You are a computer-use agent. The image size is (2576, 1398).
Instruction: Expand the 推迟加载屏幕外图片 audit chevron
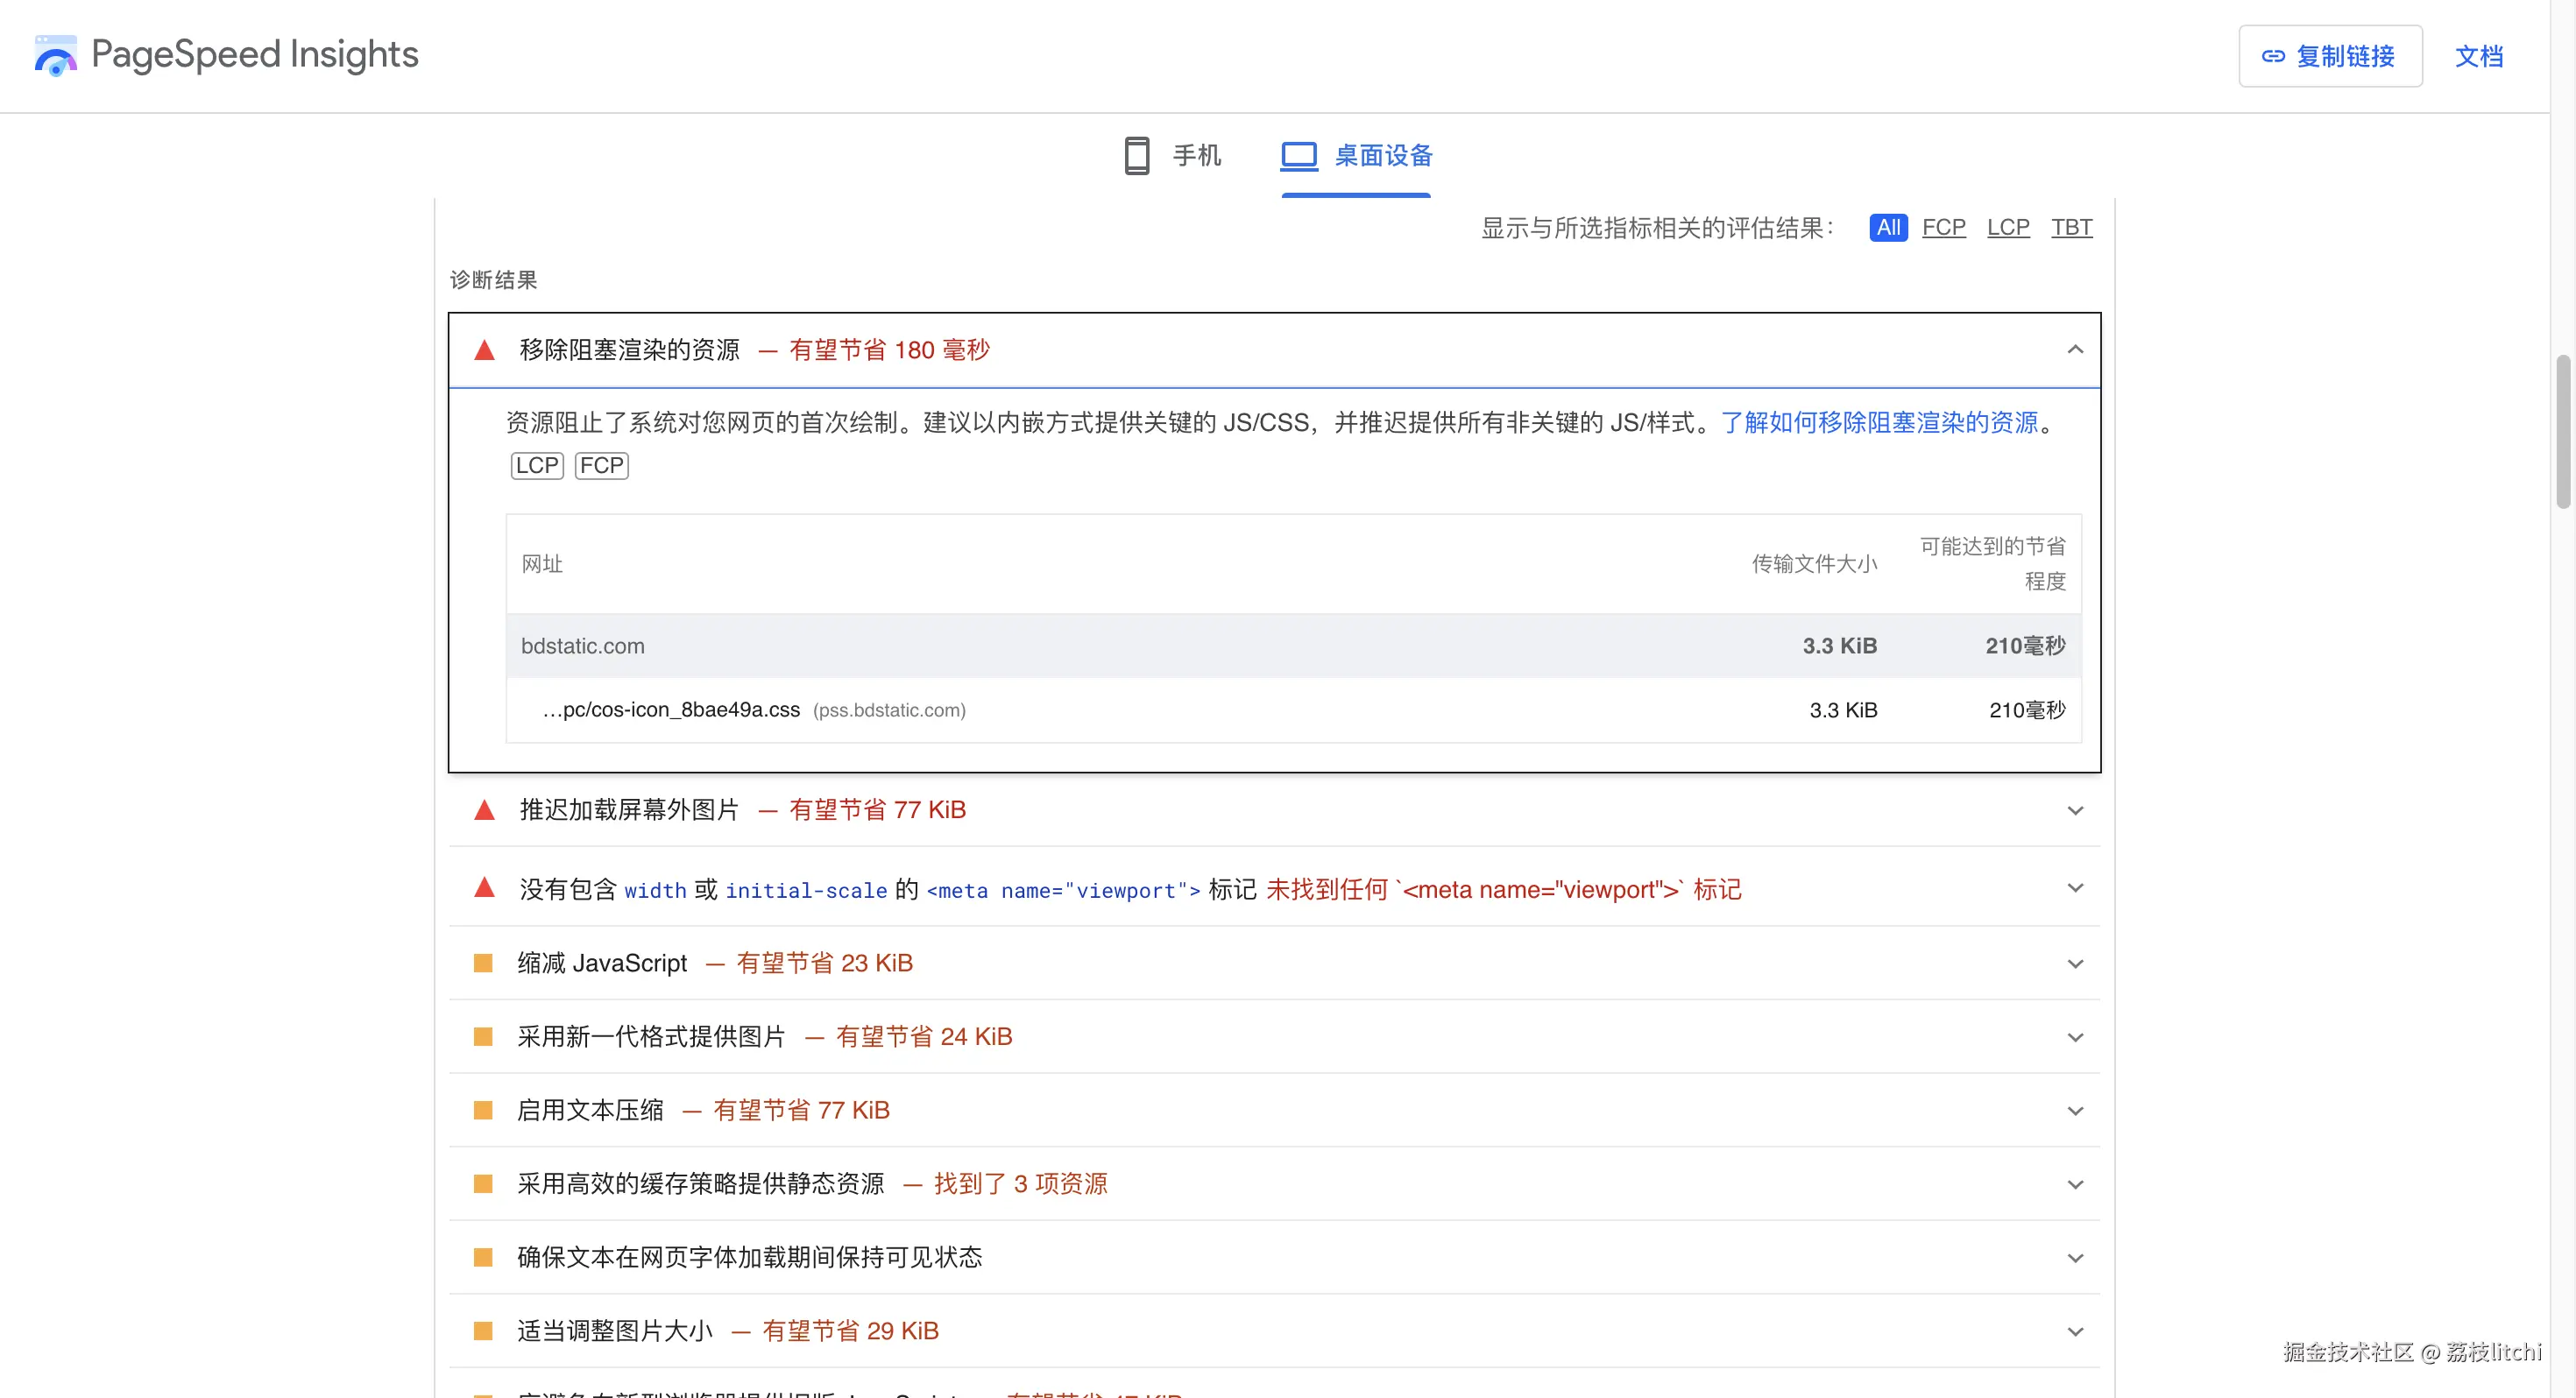[x=2075, y=811]
